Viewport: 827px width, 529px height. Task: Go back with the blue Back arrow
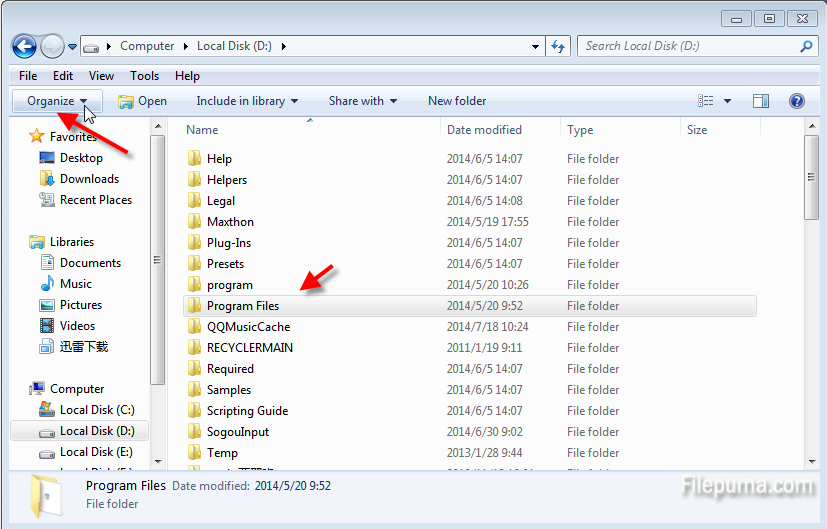[x=24, y=46]
